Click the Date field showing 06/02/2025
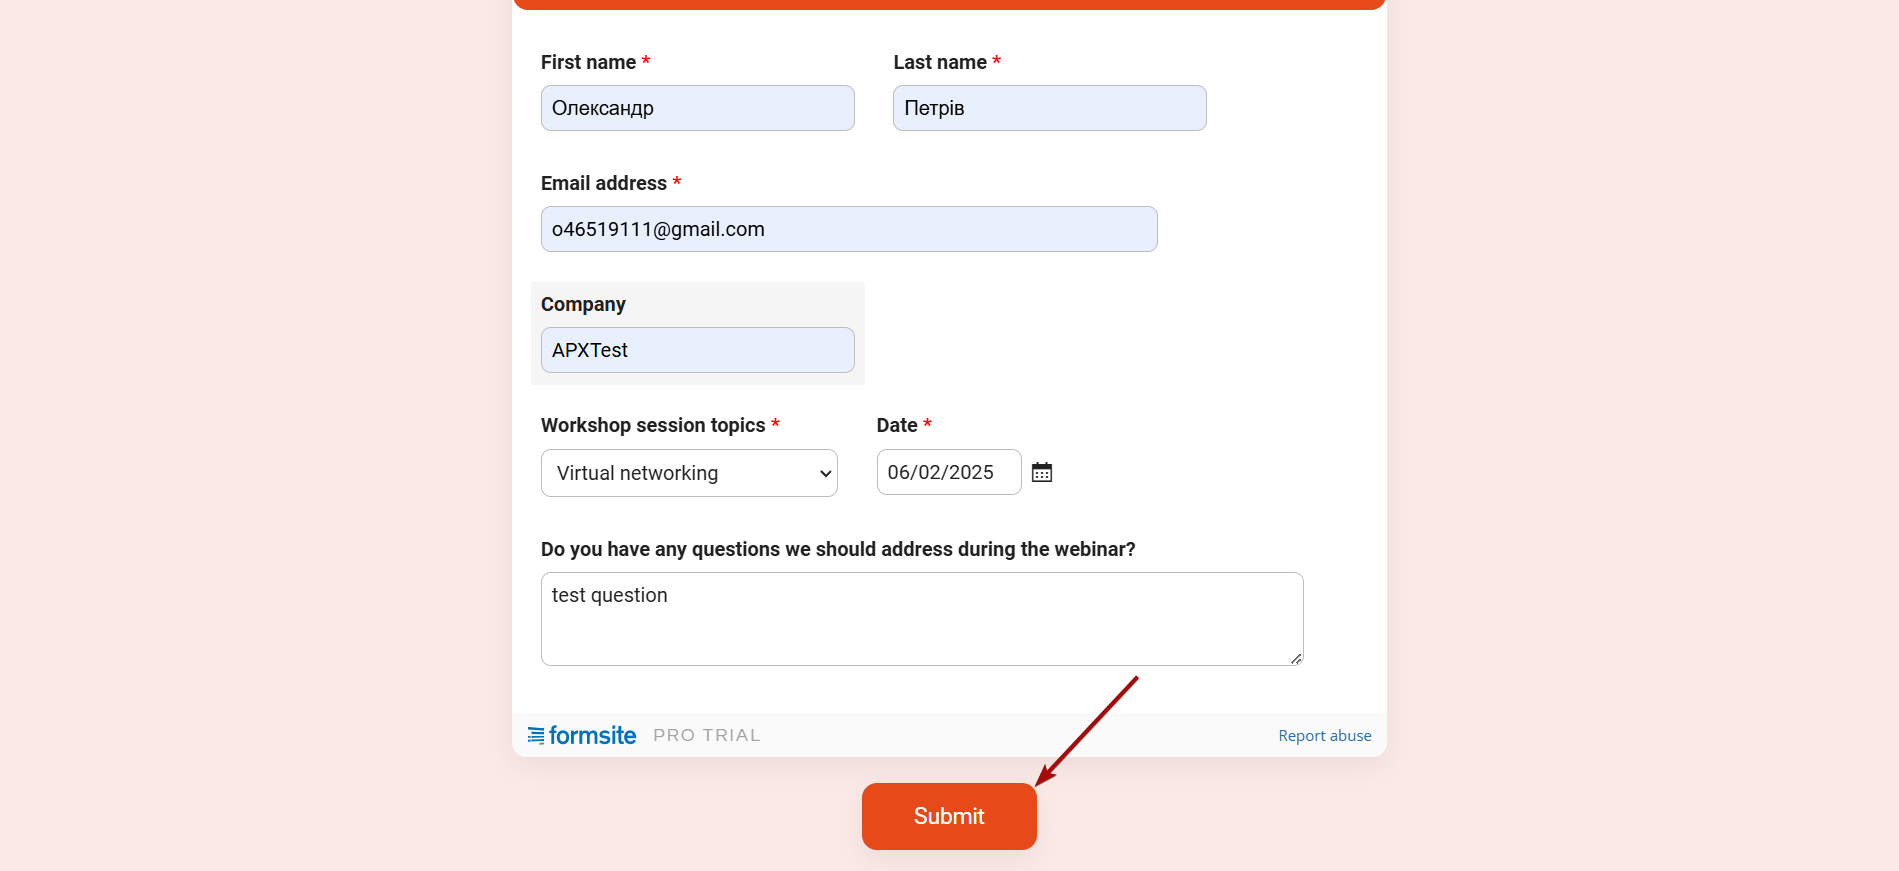This screenshot has height=871, width=1899. click(949, 472)
